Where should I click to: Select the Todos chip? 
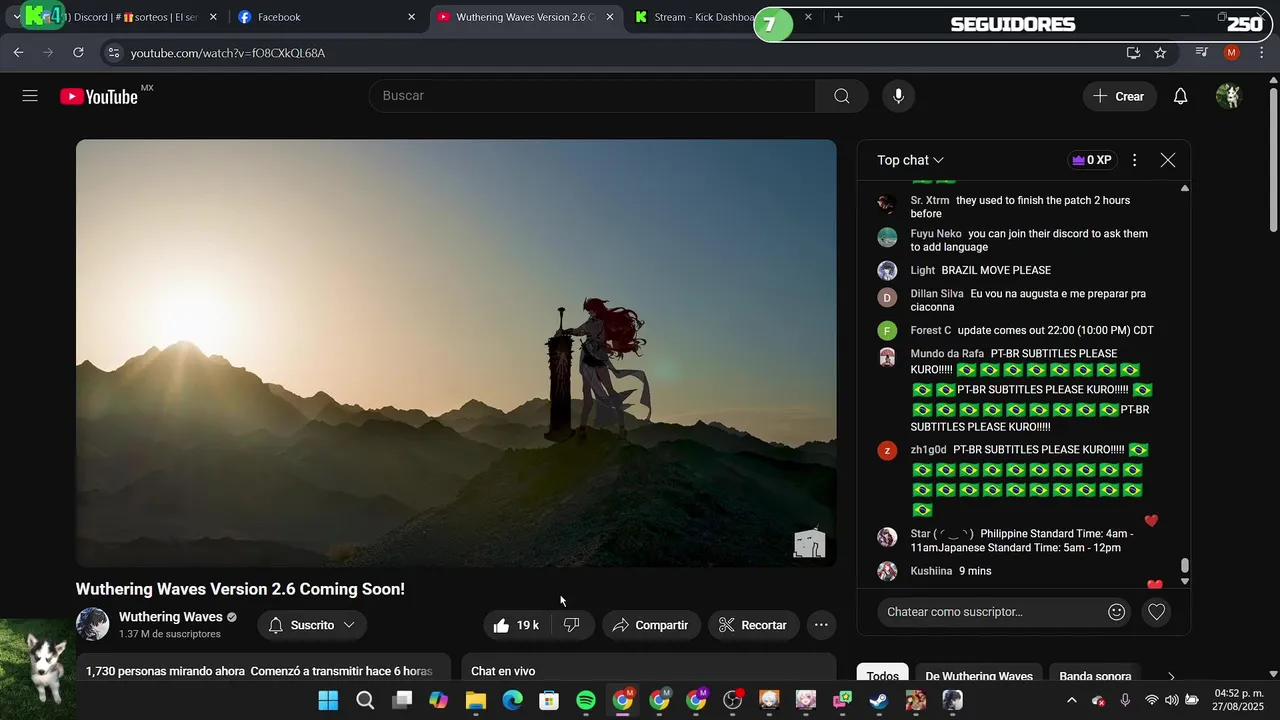click(883, 676)
